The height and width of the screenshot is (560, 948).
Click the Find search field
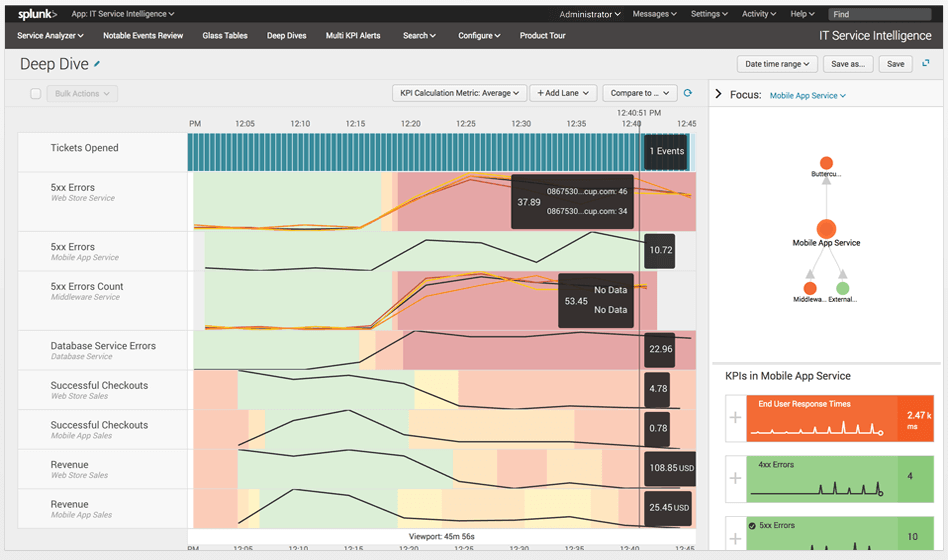point(879,14)
